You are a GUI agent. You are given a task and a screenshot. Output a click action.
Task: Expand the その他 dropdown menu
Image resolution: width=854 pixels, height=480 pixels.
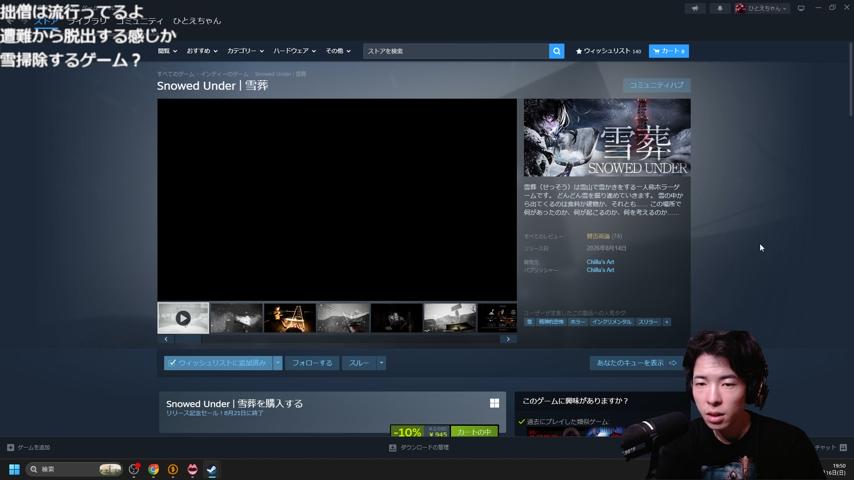[338, 51]
